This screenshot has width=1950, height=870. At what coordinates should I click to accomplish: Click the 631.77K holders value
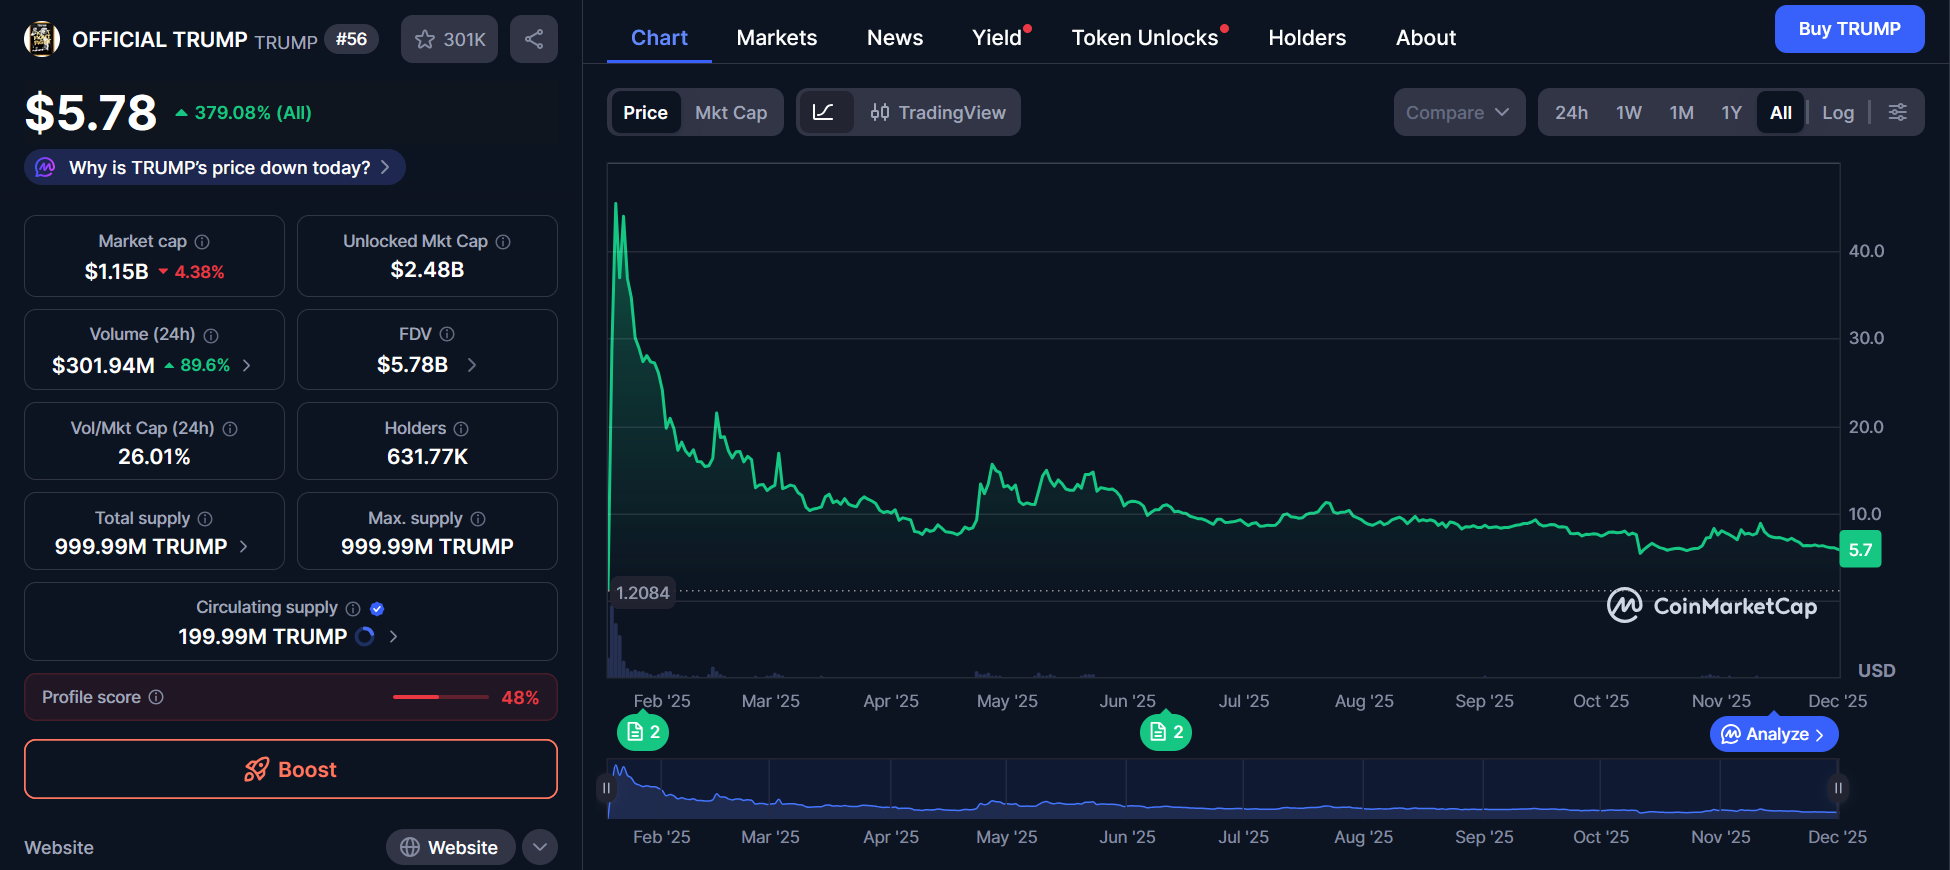pos(427,456)
